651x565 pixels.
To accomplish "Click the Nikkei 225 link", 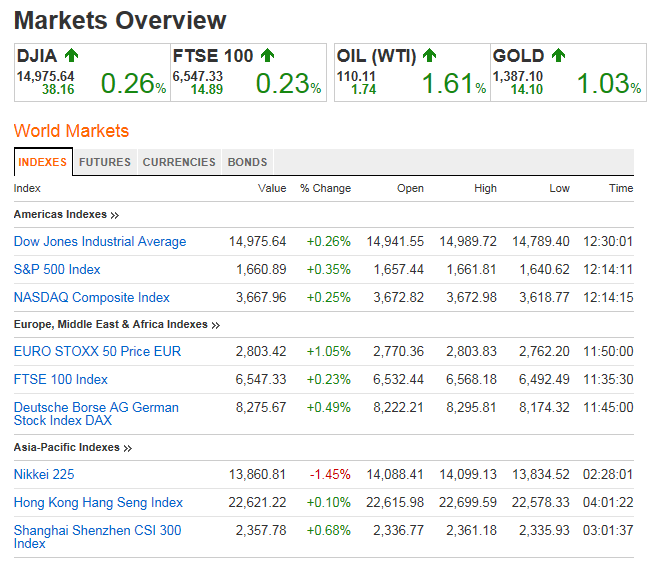I will 44,474.
